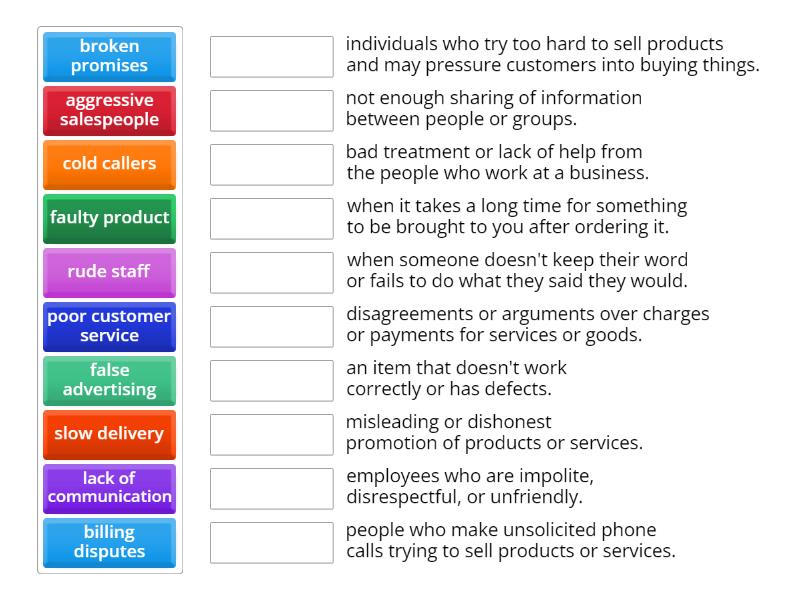Select the 'poor customer service' tile
The width and height of the screenshot is (800, 600).
click(109, 326)
